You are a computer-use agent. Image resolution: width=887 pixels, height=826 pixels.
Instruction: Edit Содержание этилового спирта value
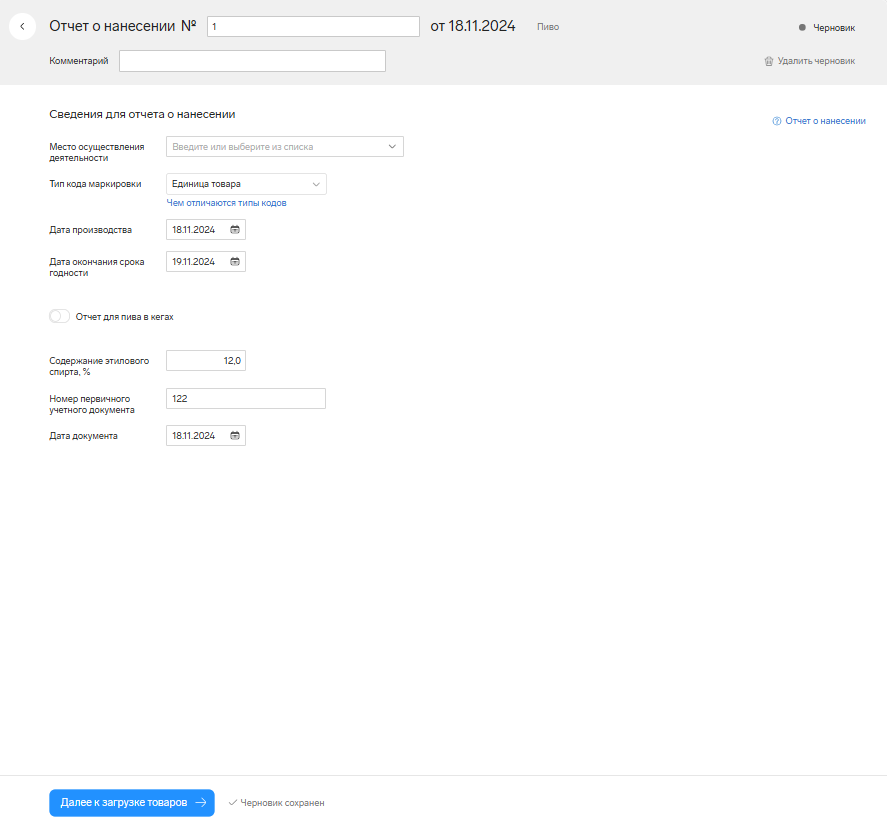(206, 360)
